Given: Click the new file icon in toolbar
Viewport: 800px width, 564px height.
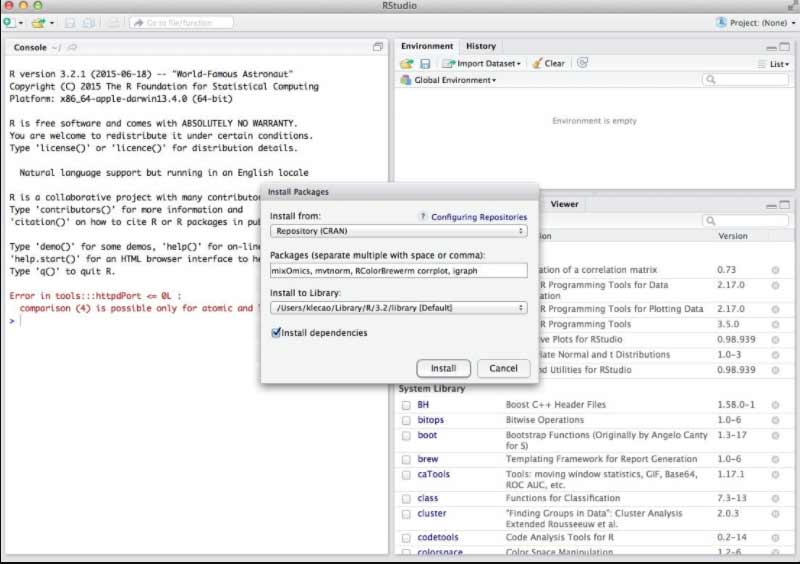Looking at the screenshot, I should [x=9, y=22].
